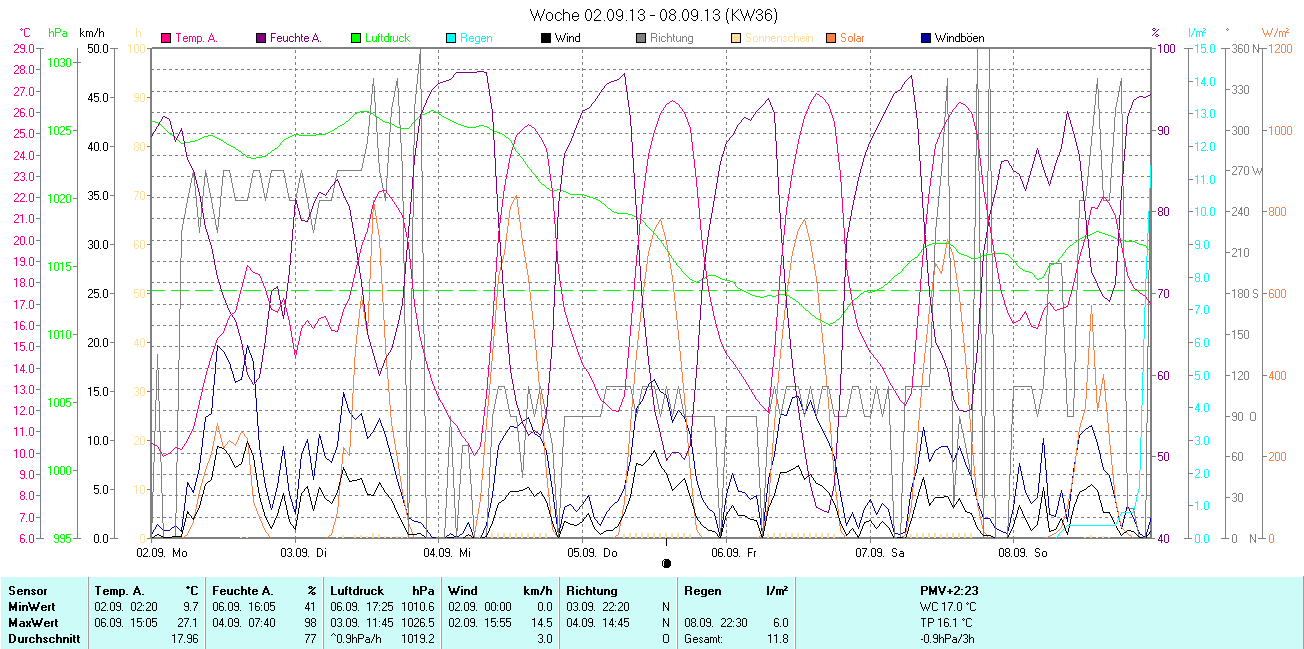Click the pressure trend '^0.9hPa/h' text
This screenshot has height=649, width=1304.
click(357, 638)
